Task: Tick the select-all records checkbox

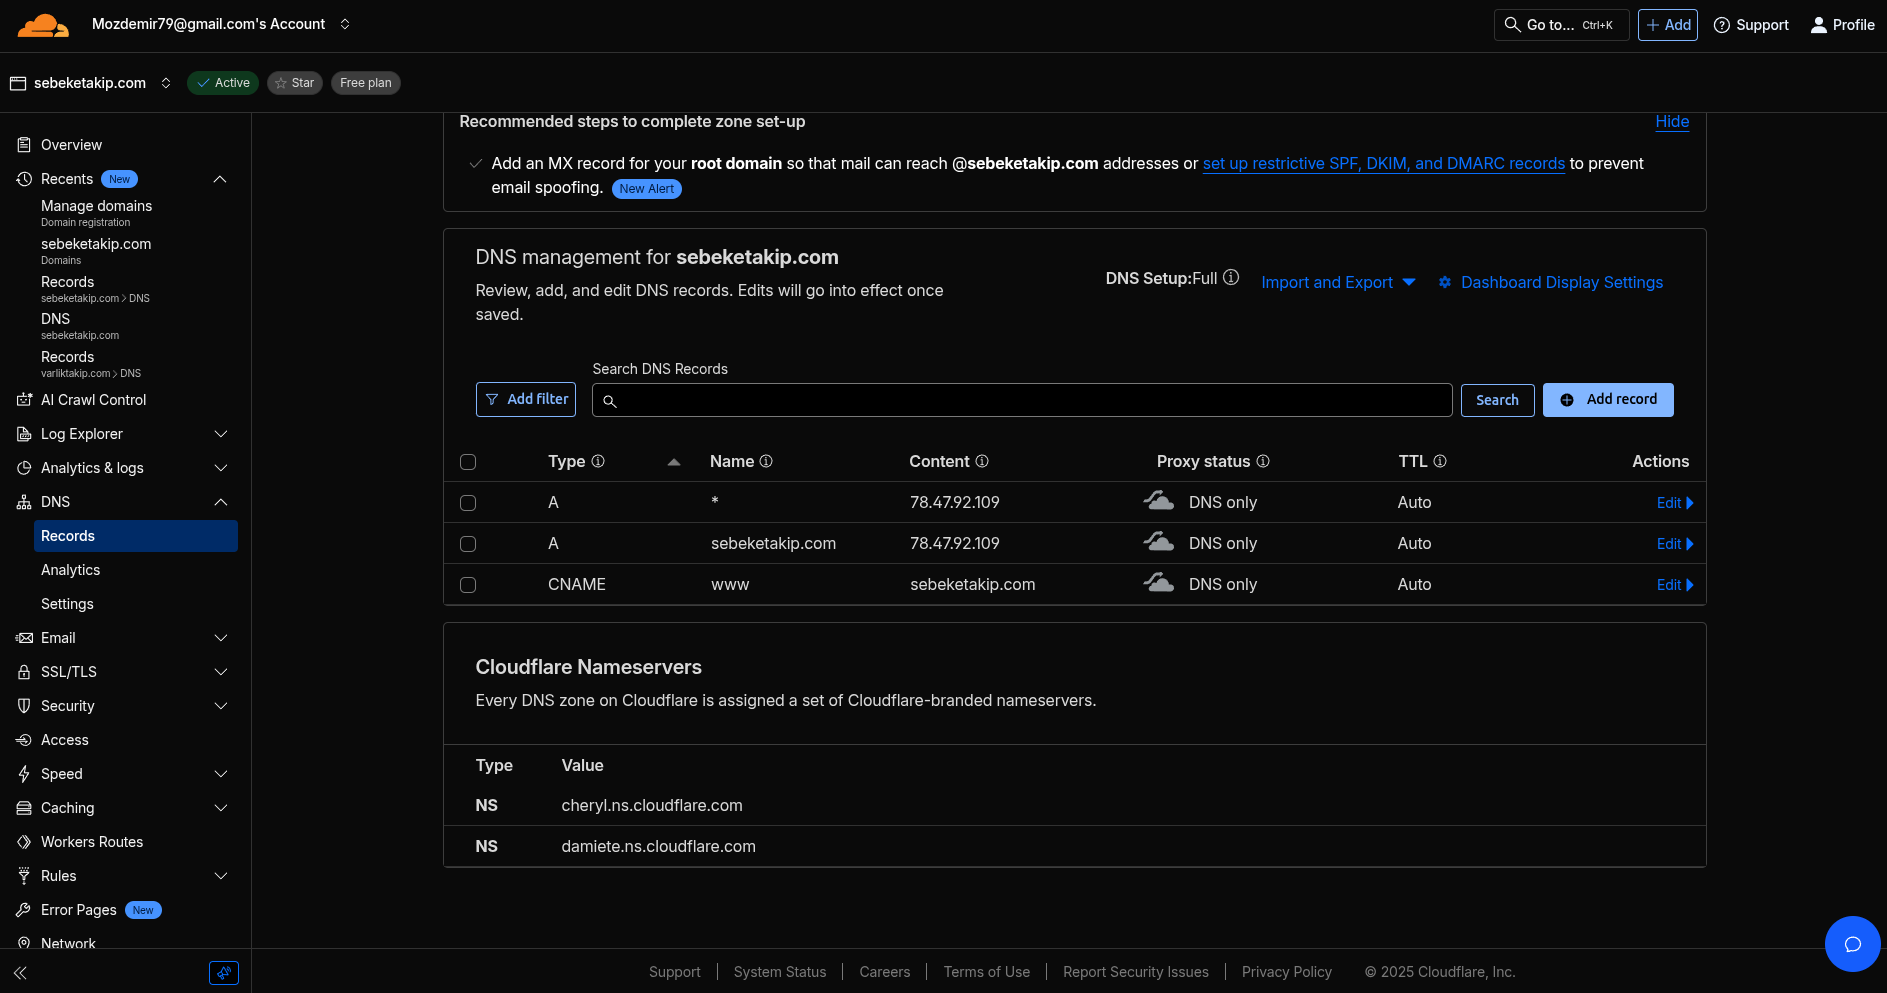Action: (468, 462)
